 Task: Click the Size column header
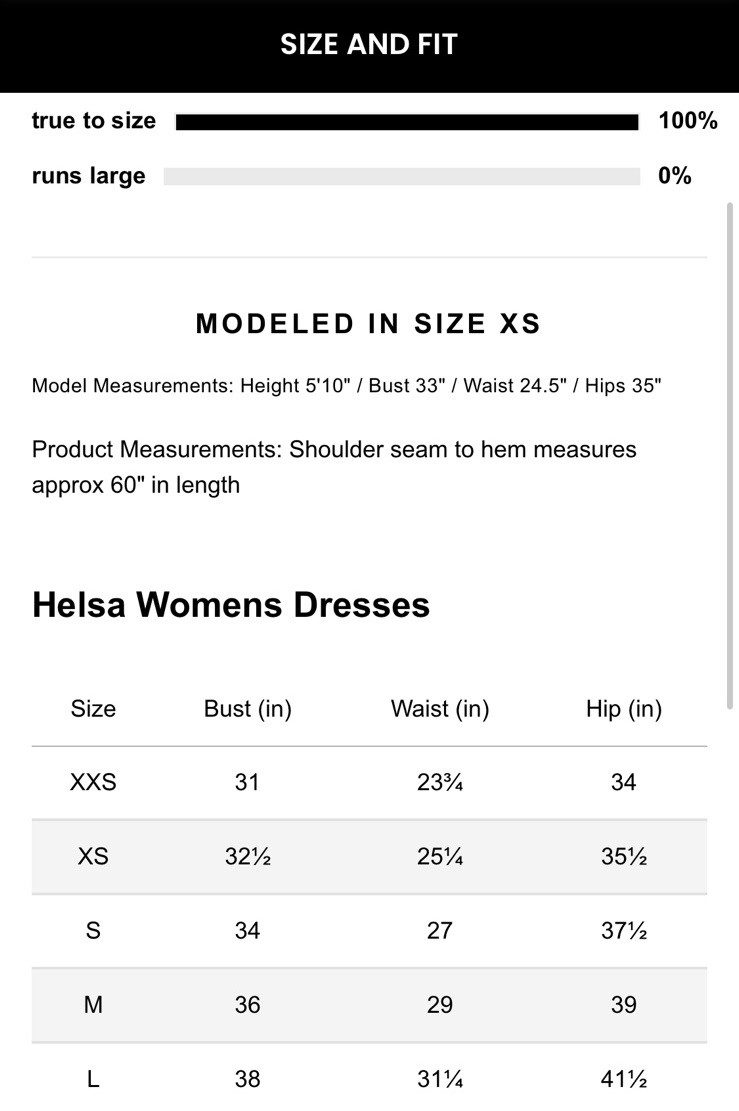pos(93,709)
